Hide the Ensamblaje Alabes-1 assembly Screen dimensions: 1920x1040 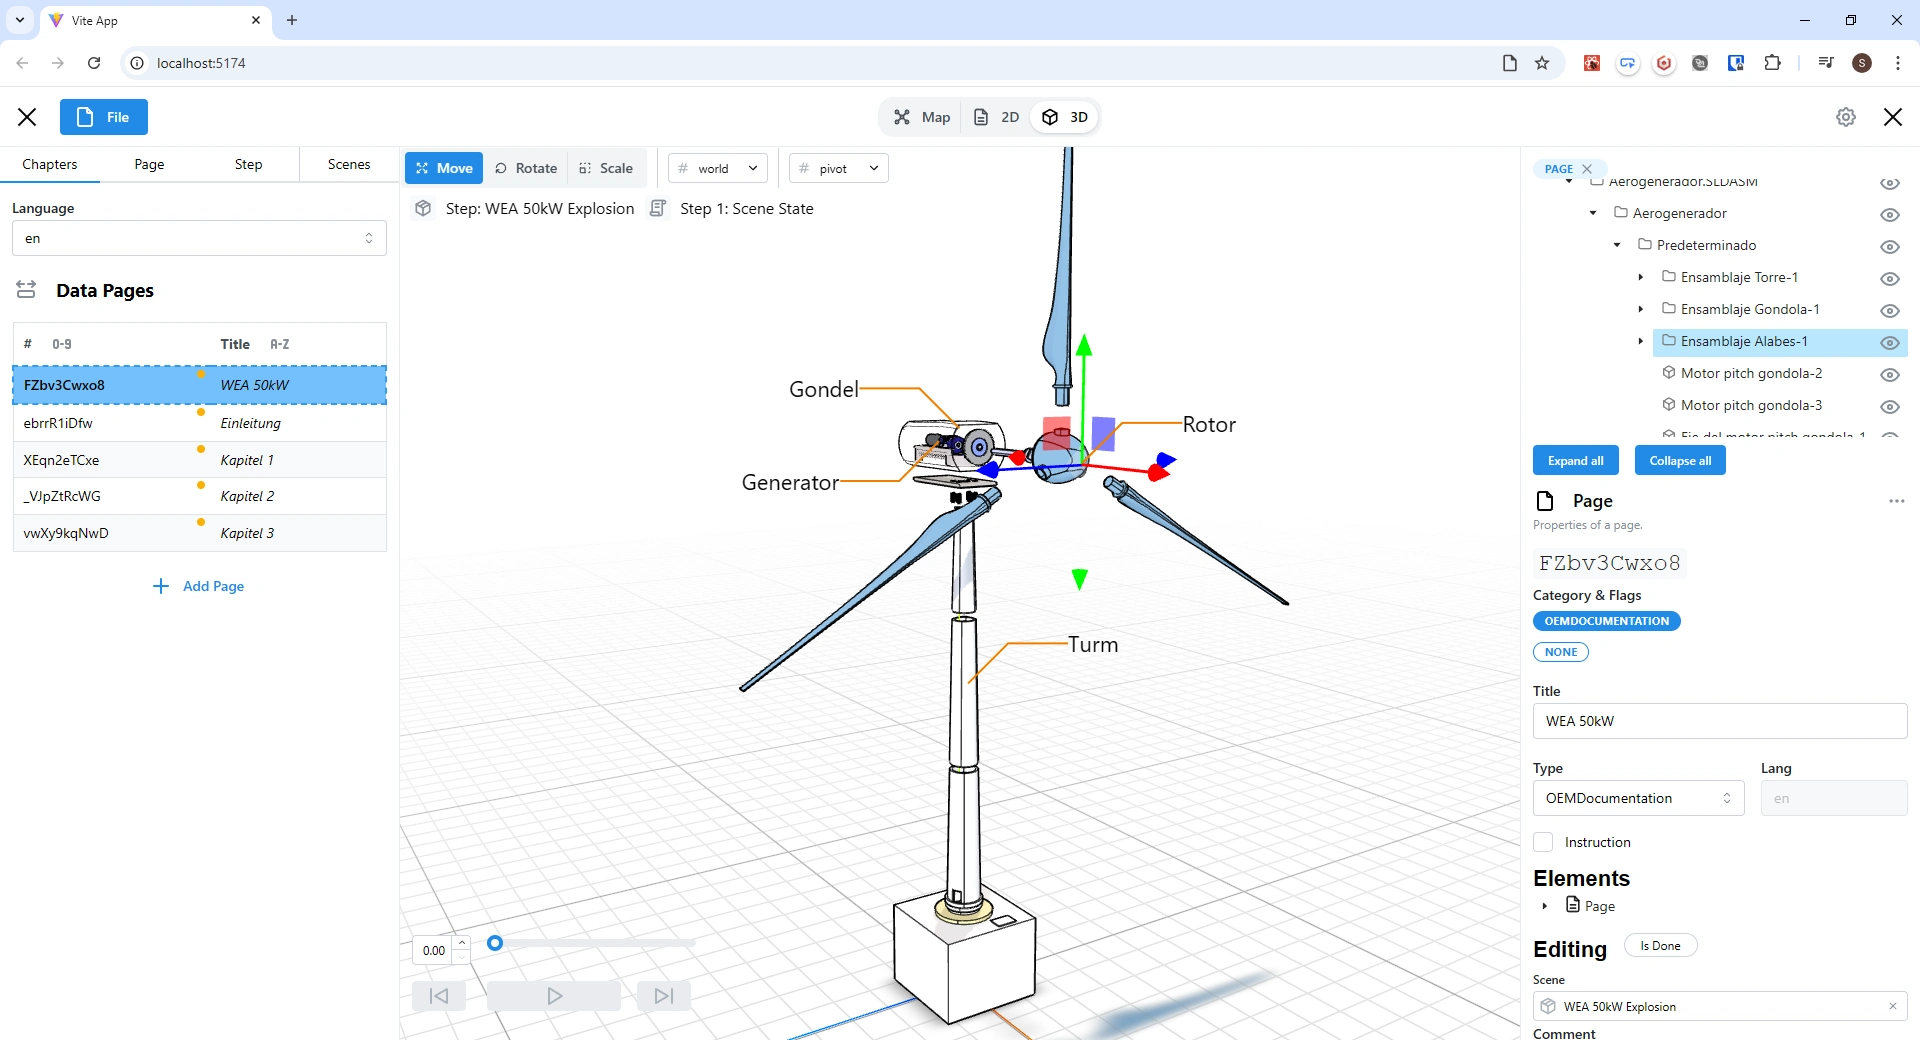(x=1890, y=343)
